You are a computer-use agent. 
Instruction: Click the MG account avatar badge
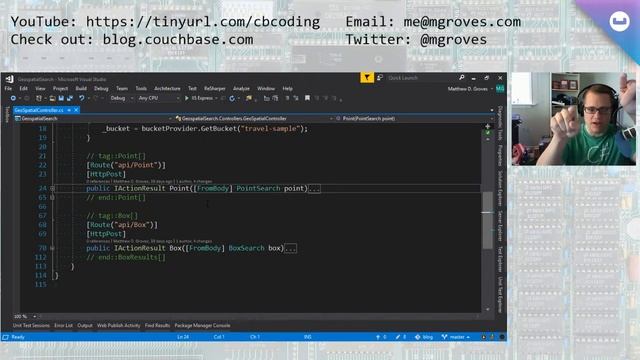tap(500, 89)
